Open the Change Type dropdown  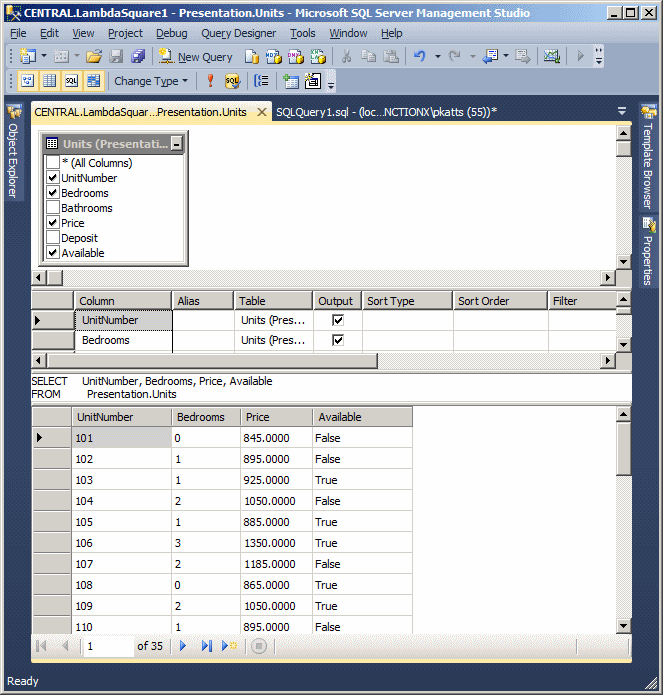pos(151,81)
